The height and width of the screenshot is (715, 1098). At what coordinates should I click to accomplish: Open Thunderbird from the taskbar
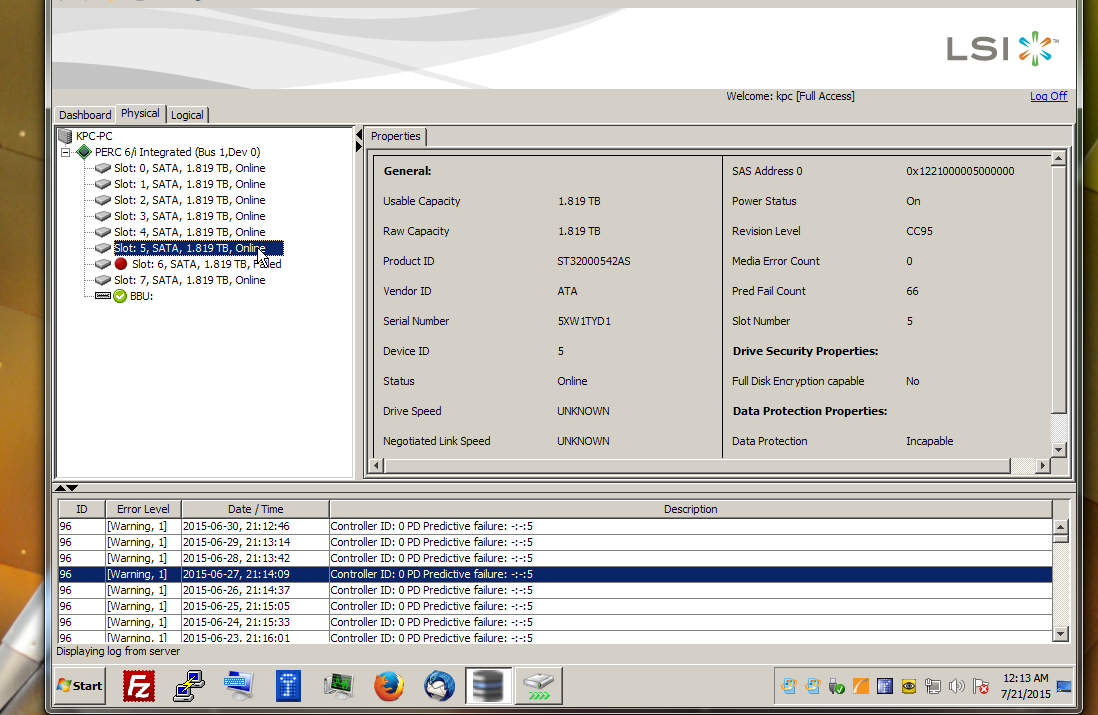[x=439, y=686]
